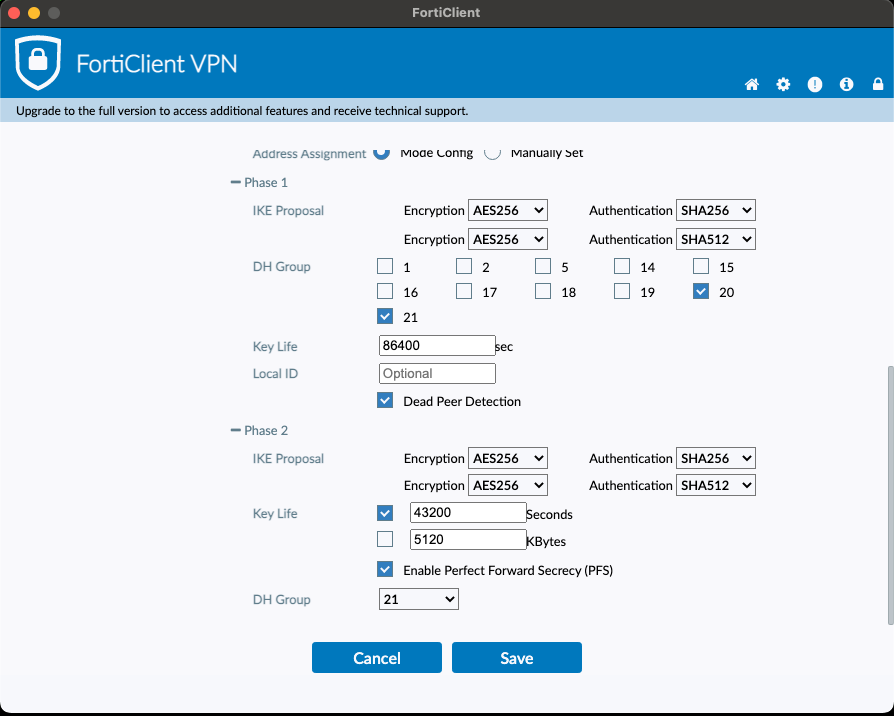The image size is (894, 716).
Task: Uncheck Phase 2 Key Life Seconds checkbox
Action: (x=385, y=513)
